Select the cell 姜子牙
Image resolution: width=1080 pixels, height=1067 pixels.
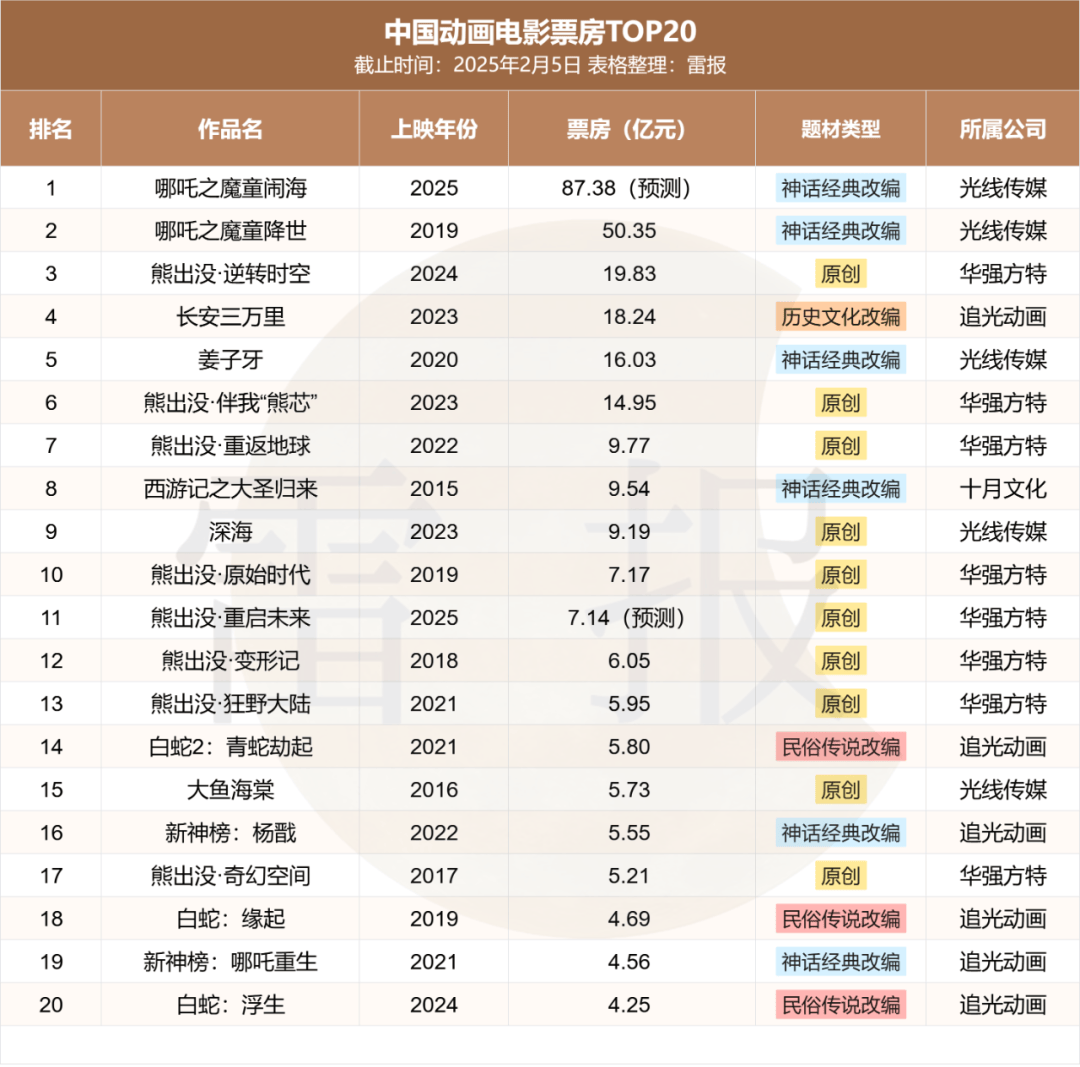(x=230, y=360)
